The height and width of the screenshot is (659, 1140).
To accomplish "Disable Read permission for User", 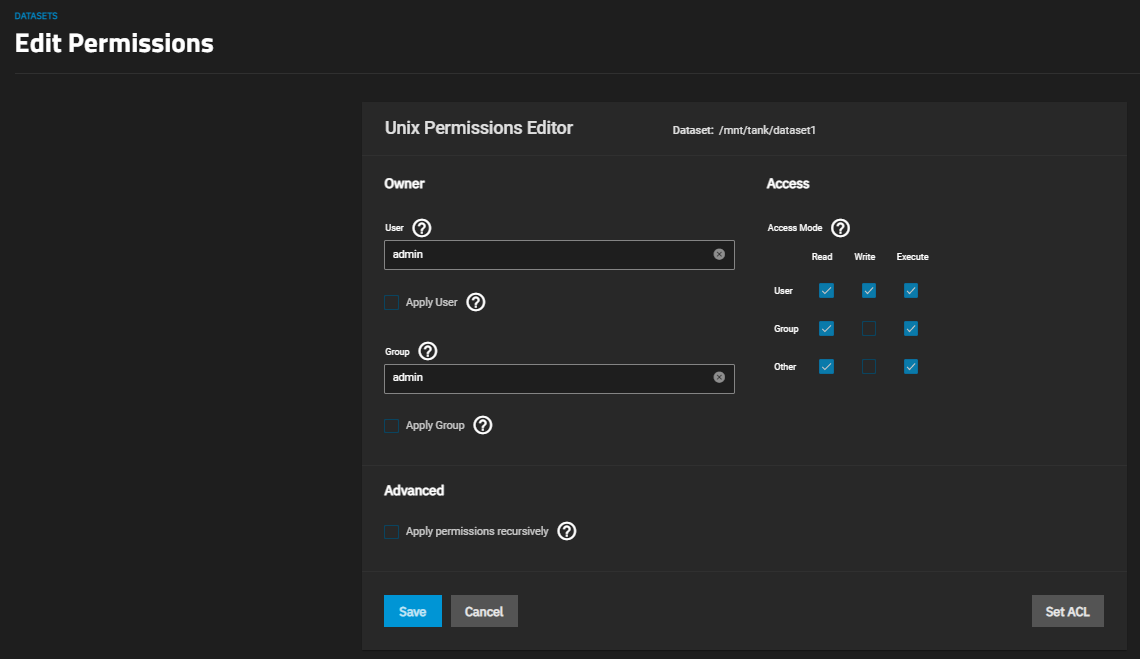I will coord(826,291).
